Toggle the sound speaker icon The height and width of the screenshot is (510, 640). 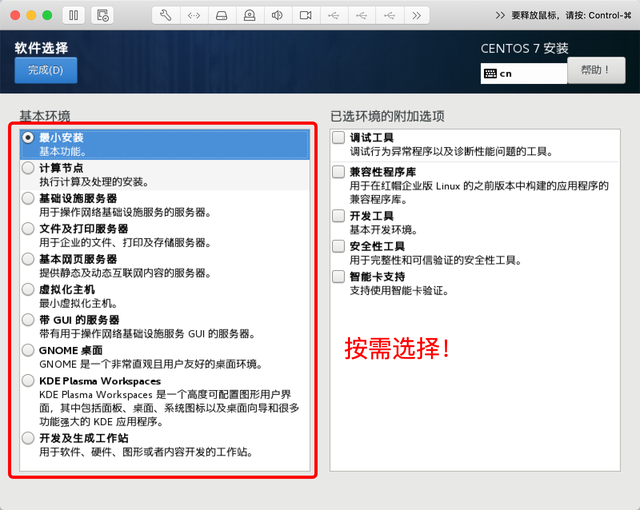(x=277, y=16)
